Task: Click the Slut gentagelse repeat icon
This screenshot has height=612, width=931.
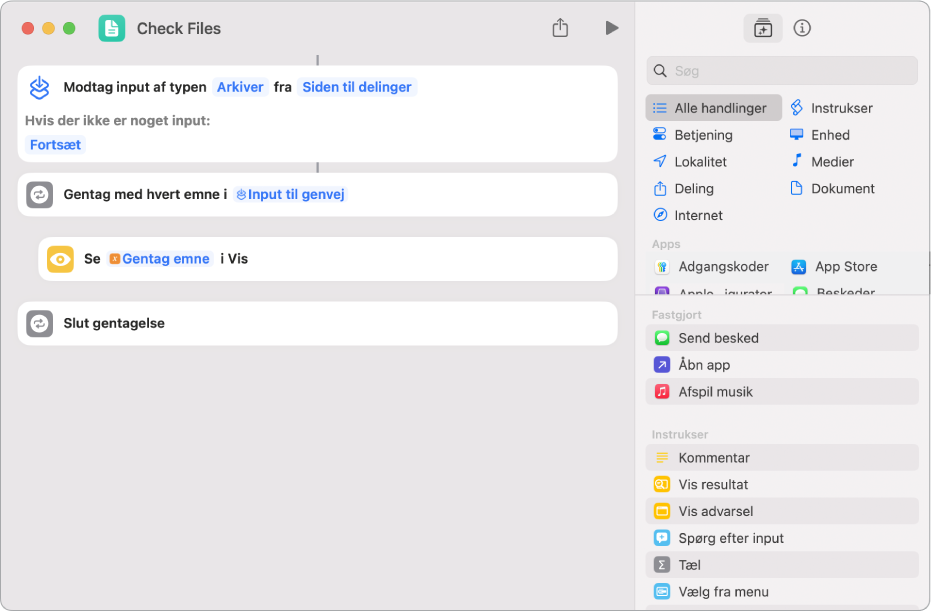Action: tap(40, 324)
